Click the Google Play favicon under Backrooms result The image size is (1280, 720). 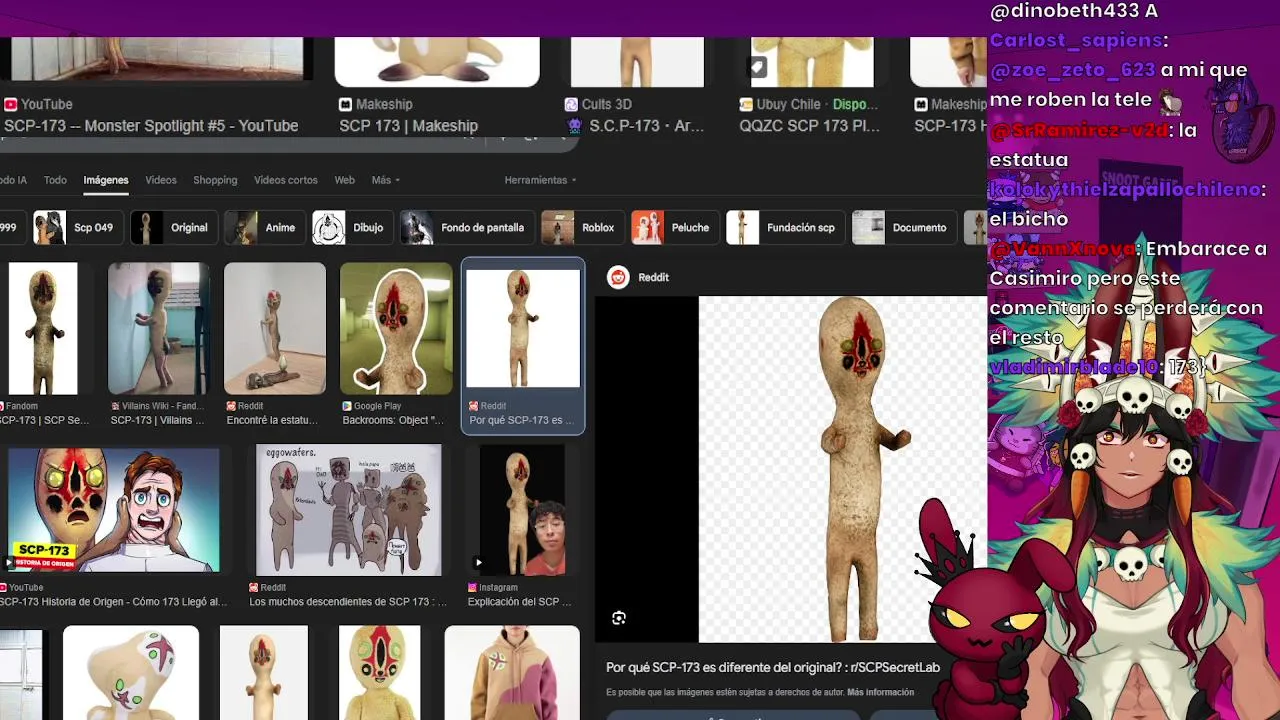pos(347,406)
